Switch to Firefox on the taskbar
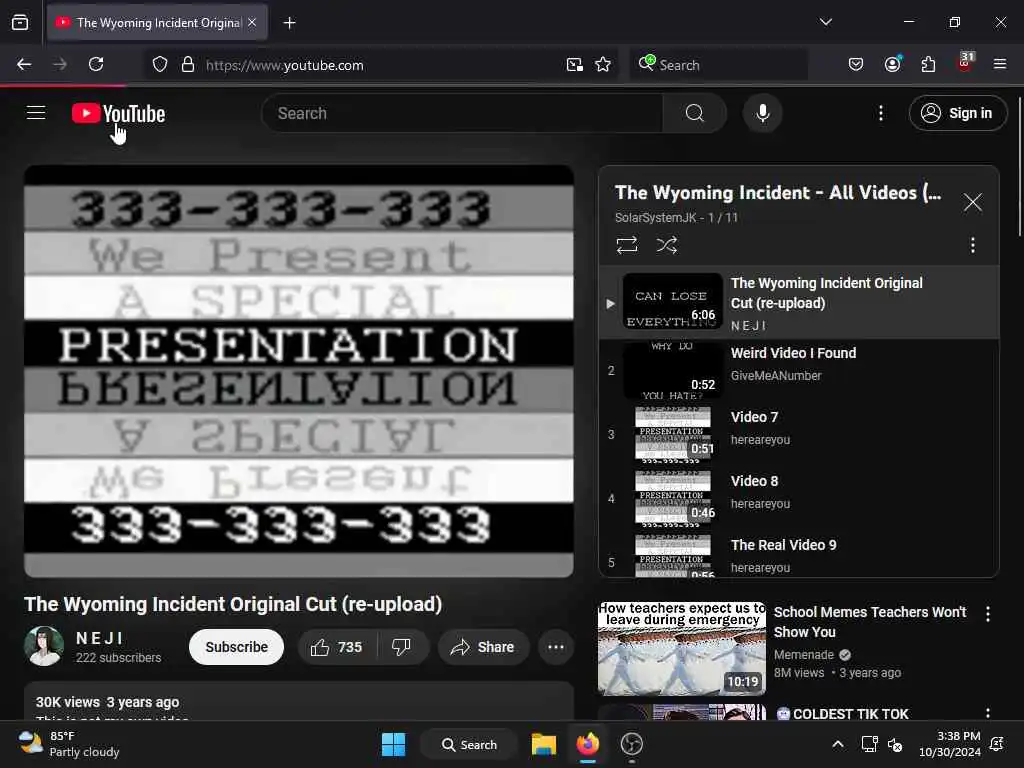The image size is (1024, 768). pos(588,744)
